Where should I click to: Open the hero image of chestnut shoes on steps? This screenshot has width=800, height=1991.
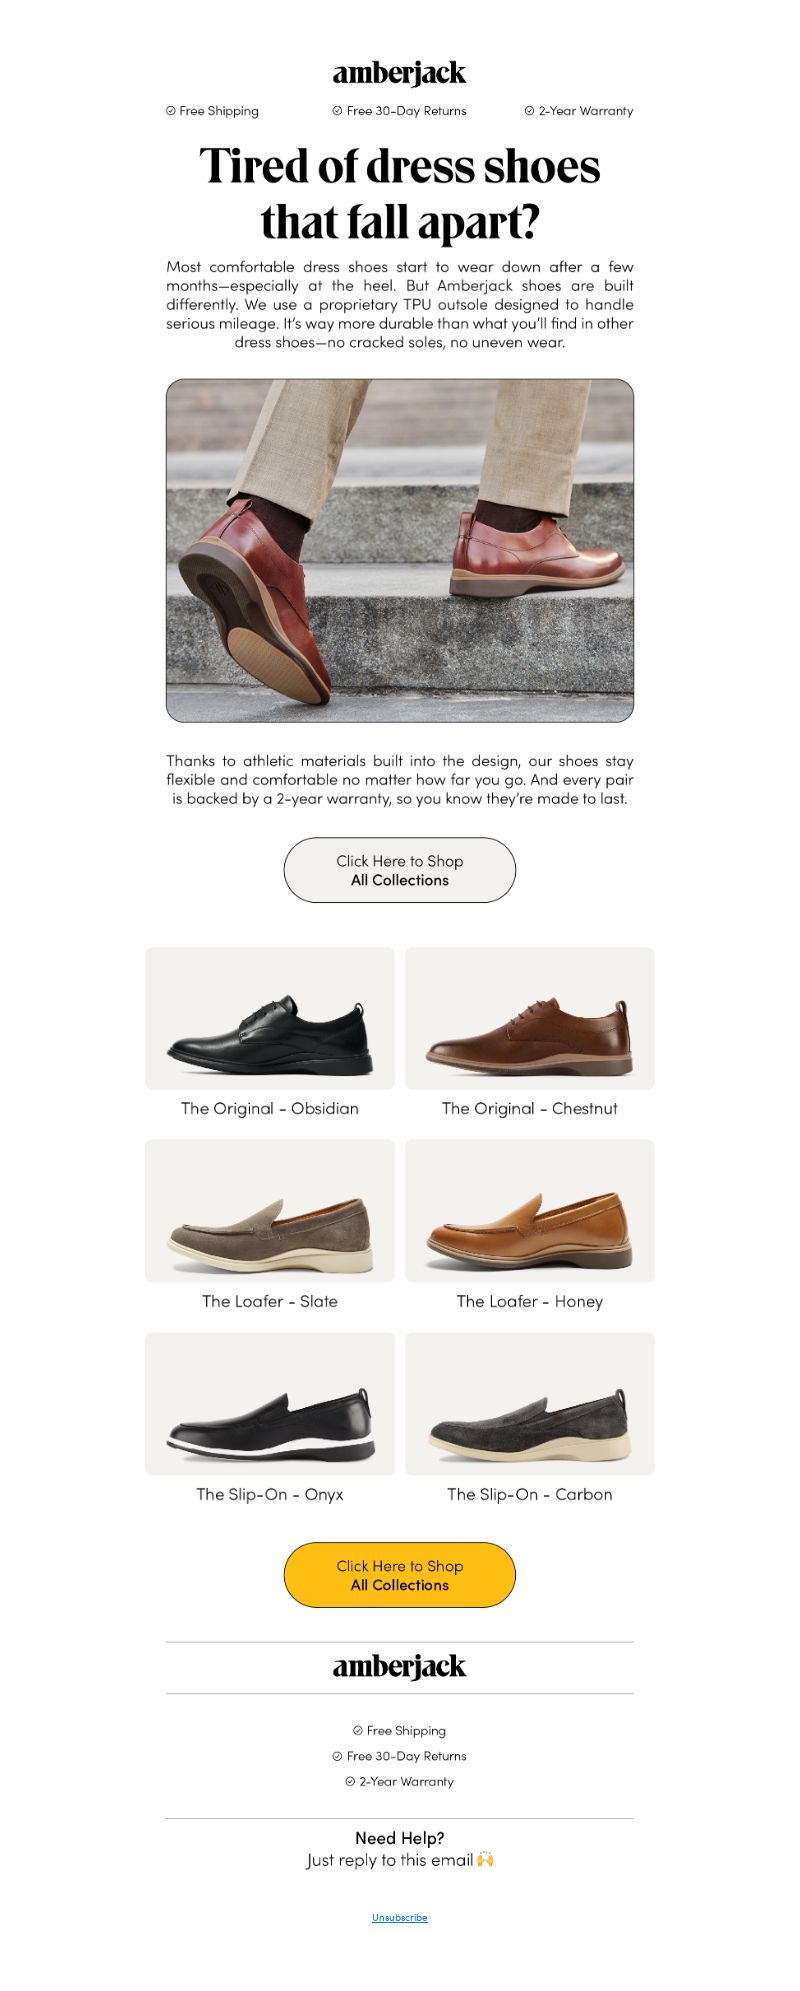tap(400, 550)
